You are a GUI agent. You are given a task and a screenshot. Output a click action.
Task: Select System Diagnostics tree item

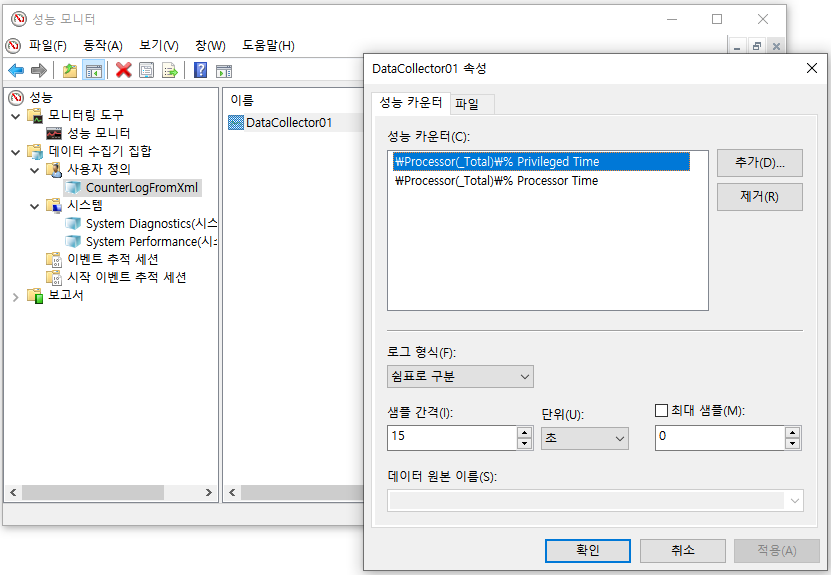[x=152, y=224]
